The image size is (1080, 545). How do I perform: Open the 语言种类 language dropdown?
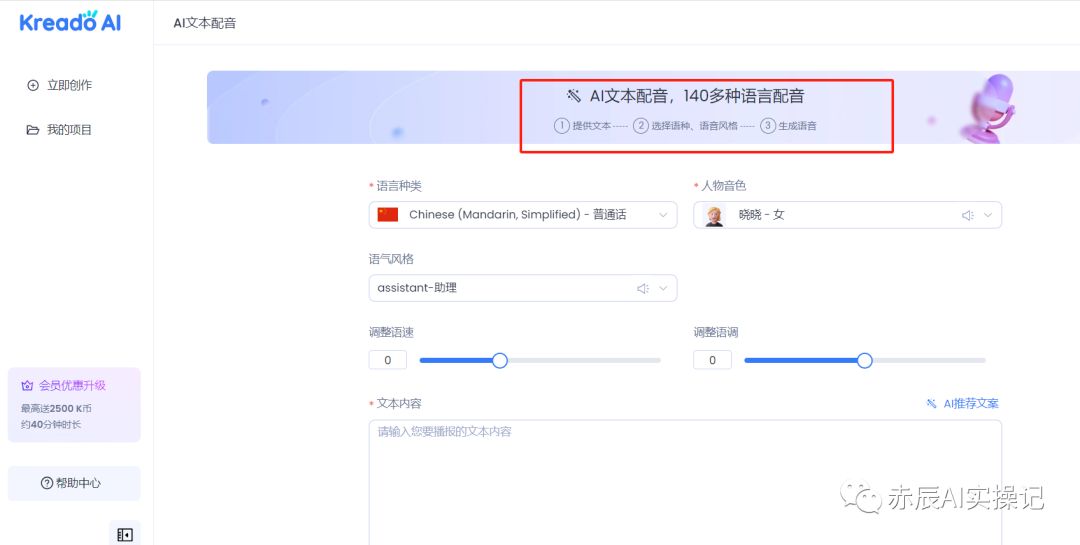click(x=523, y=215)
